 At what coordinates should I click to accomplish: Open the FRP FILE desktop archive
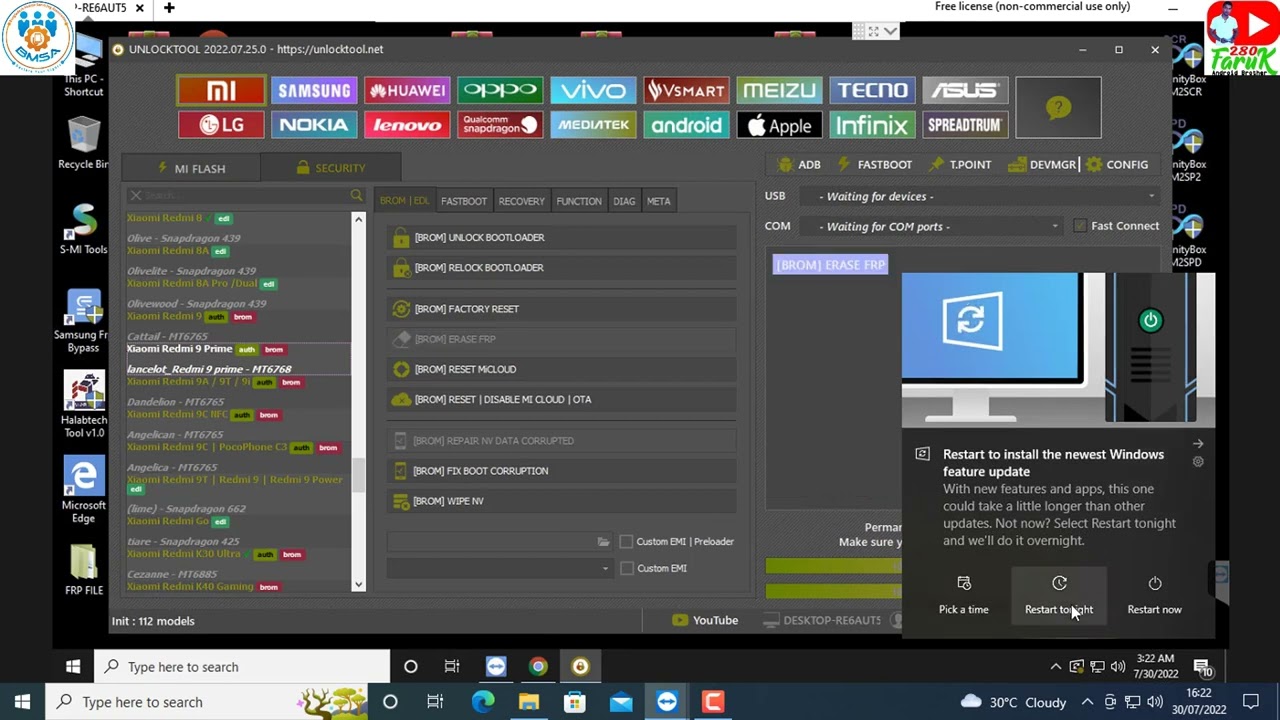coord(84,570)
